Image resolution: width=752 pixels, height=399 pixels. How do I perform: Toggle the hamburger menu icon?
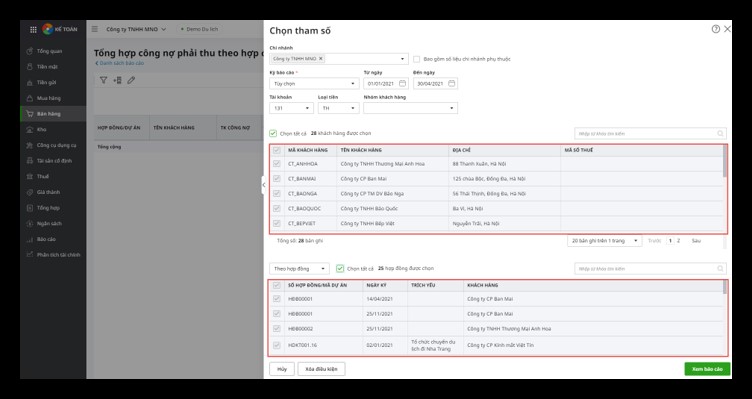point(95,29)
